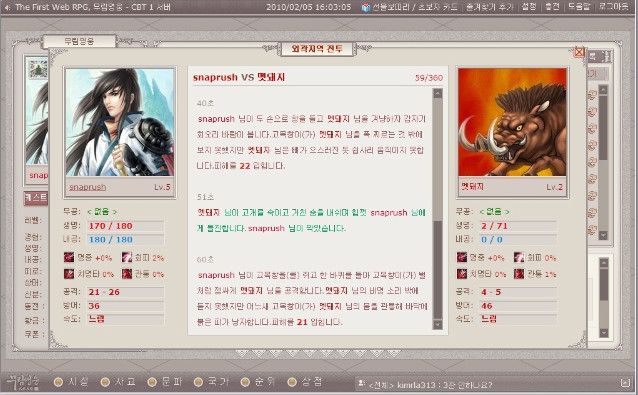Click the boar's 생명 2 / 71 health bar

(x=518, y=226)
